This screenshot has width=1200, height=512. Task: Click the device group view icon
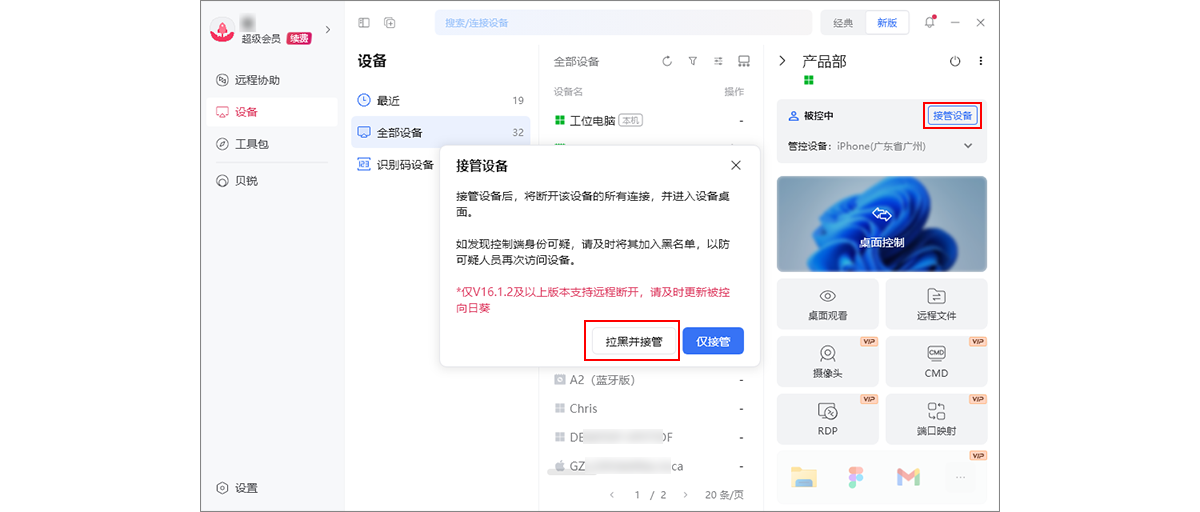(x=743, y=61)
